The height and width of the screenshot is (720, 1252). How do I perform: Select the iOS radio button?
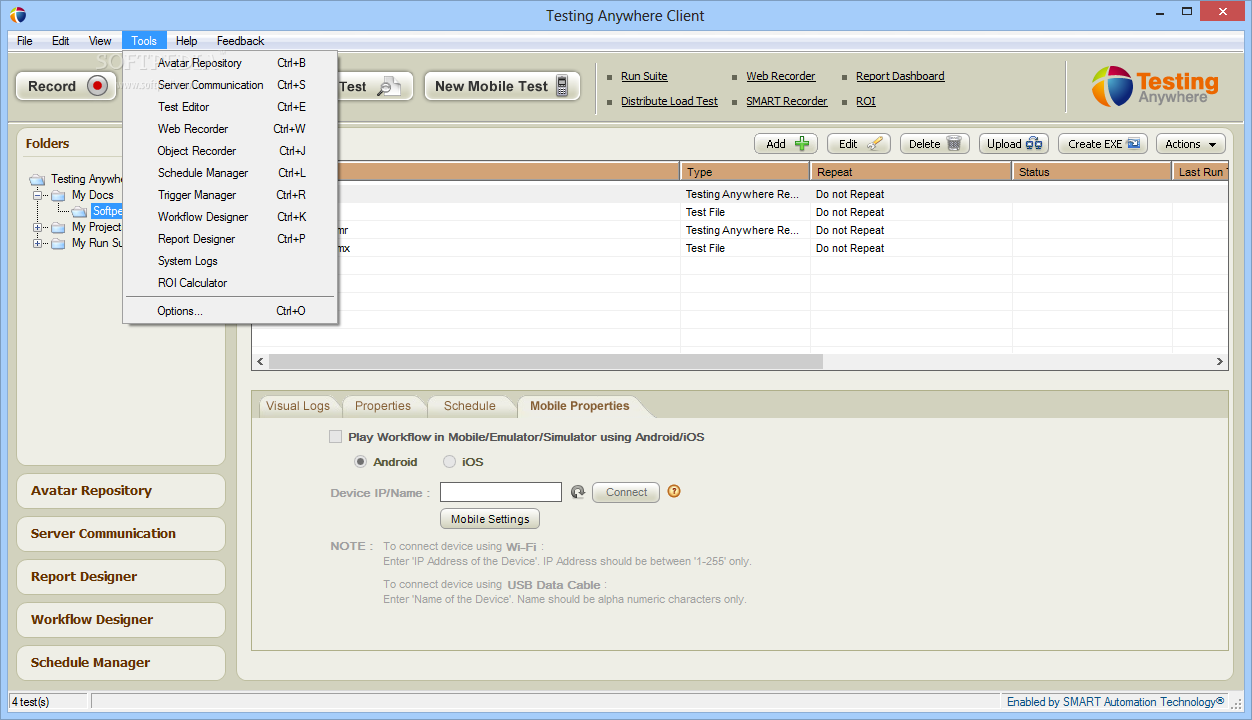tap(449, 462)
